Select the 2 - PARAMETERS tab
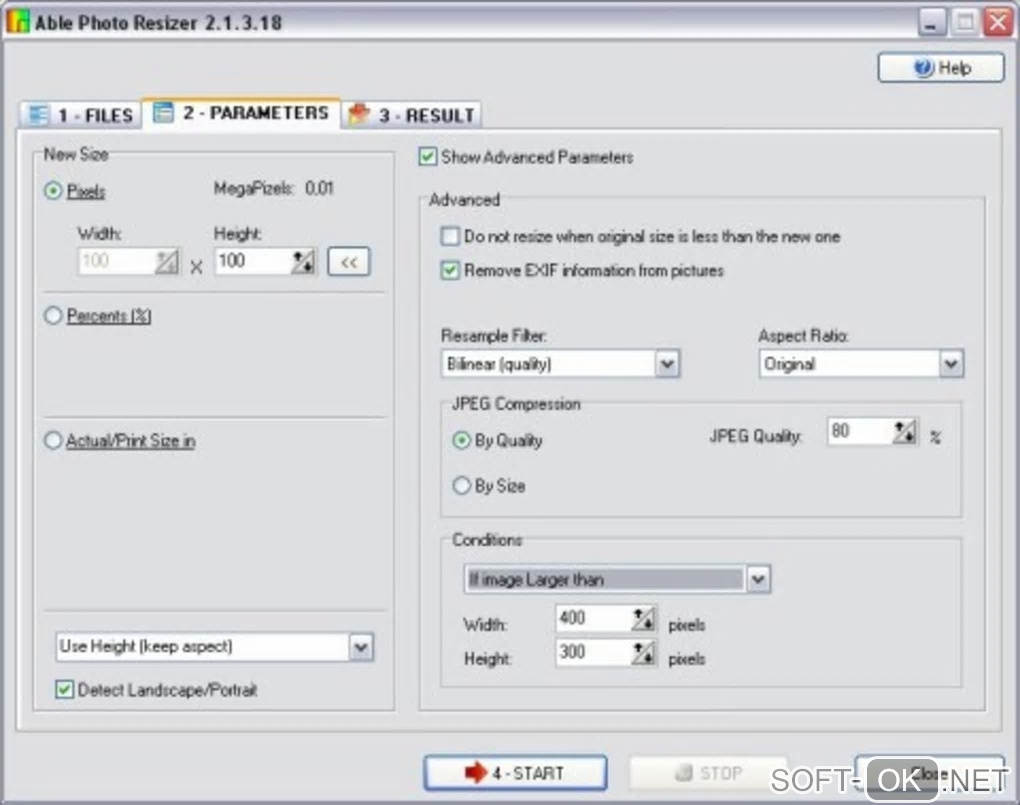 pyautogui.click(x=241, y=113)
